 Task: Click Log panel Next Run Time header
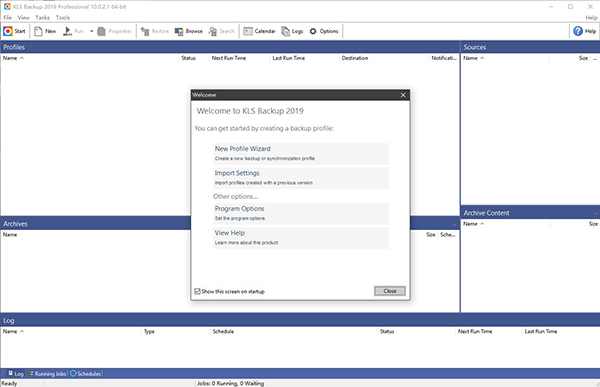coord(489,331)
